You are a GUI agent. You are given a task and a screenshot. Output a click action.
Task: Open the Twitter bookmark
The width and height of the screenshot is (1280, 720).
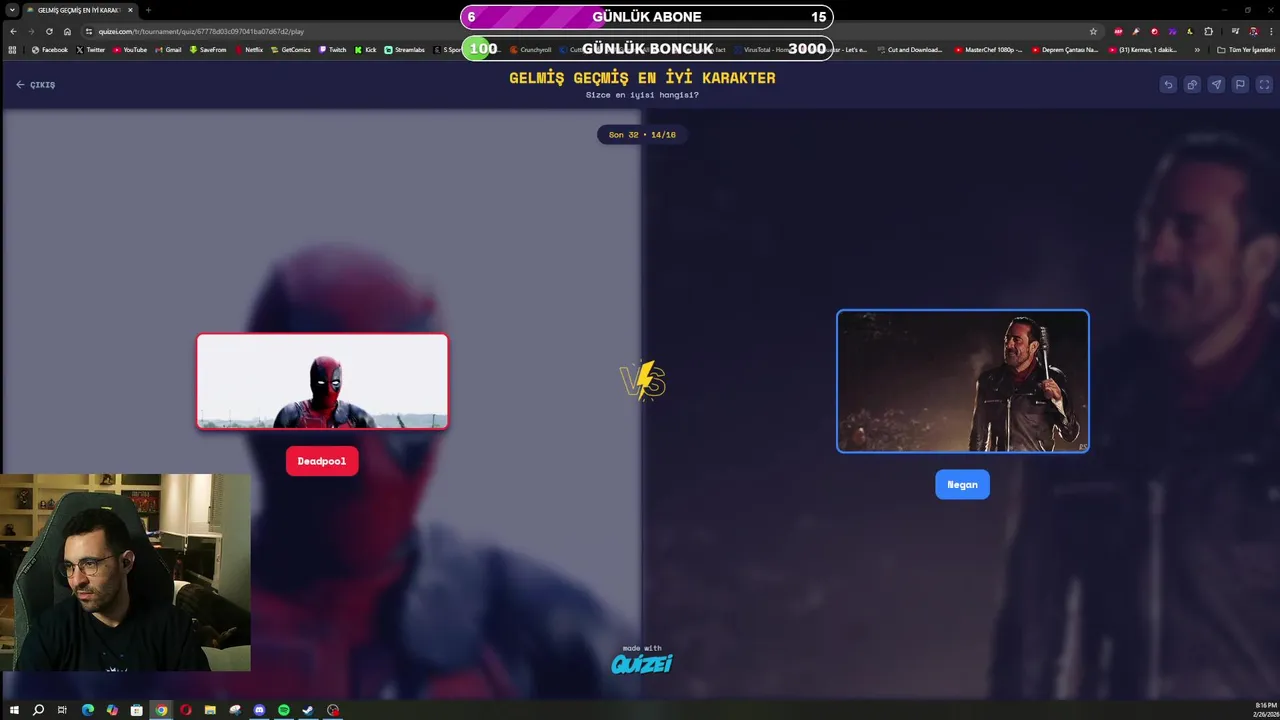click(x=91, y=49)
